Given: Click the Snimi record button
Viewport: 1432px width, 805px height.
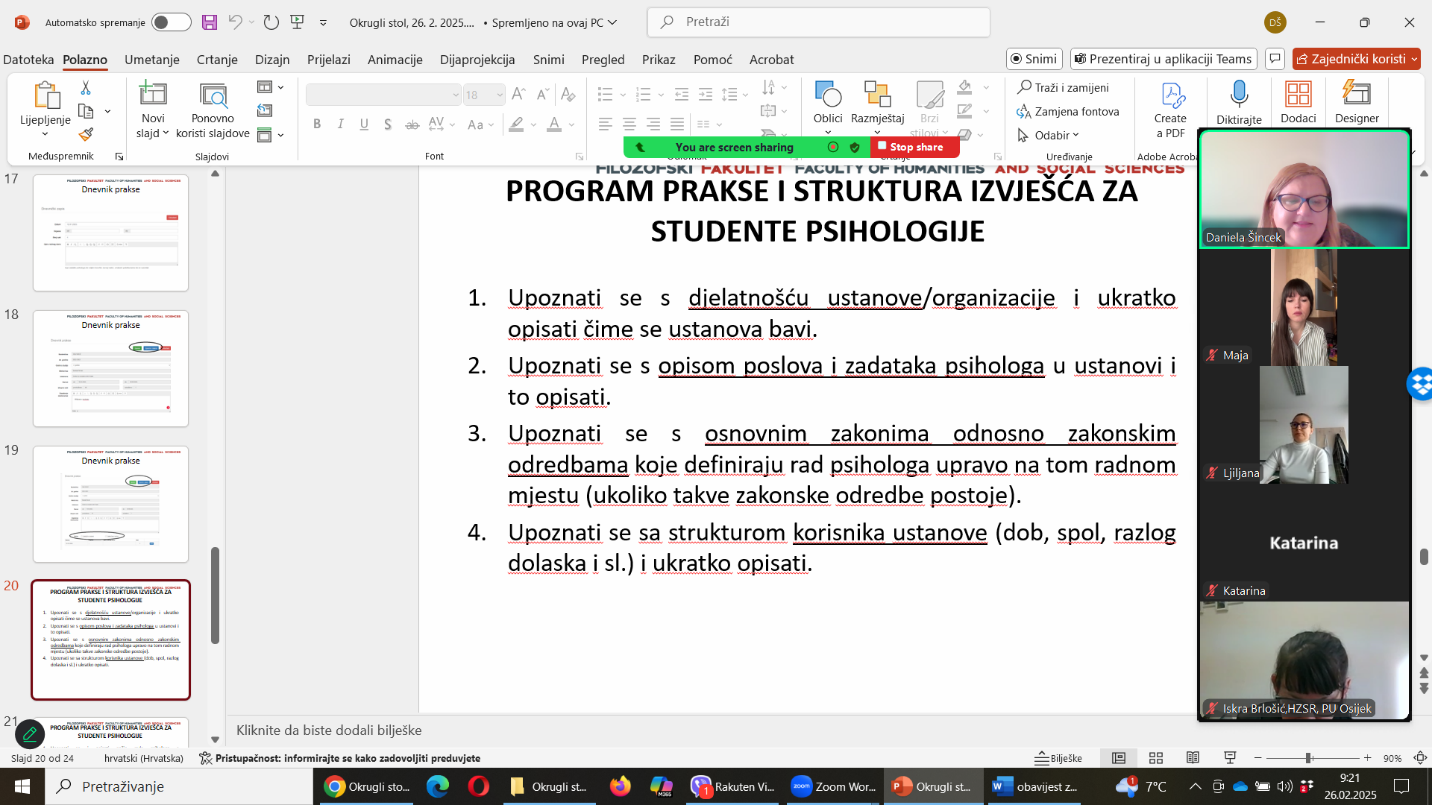Looking at the screenshot, I should [1034, 59].
